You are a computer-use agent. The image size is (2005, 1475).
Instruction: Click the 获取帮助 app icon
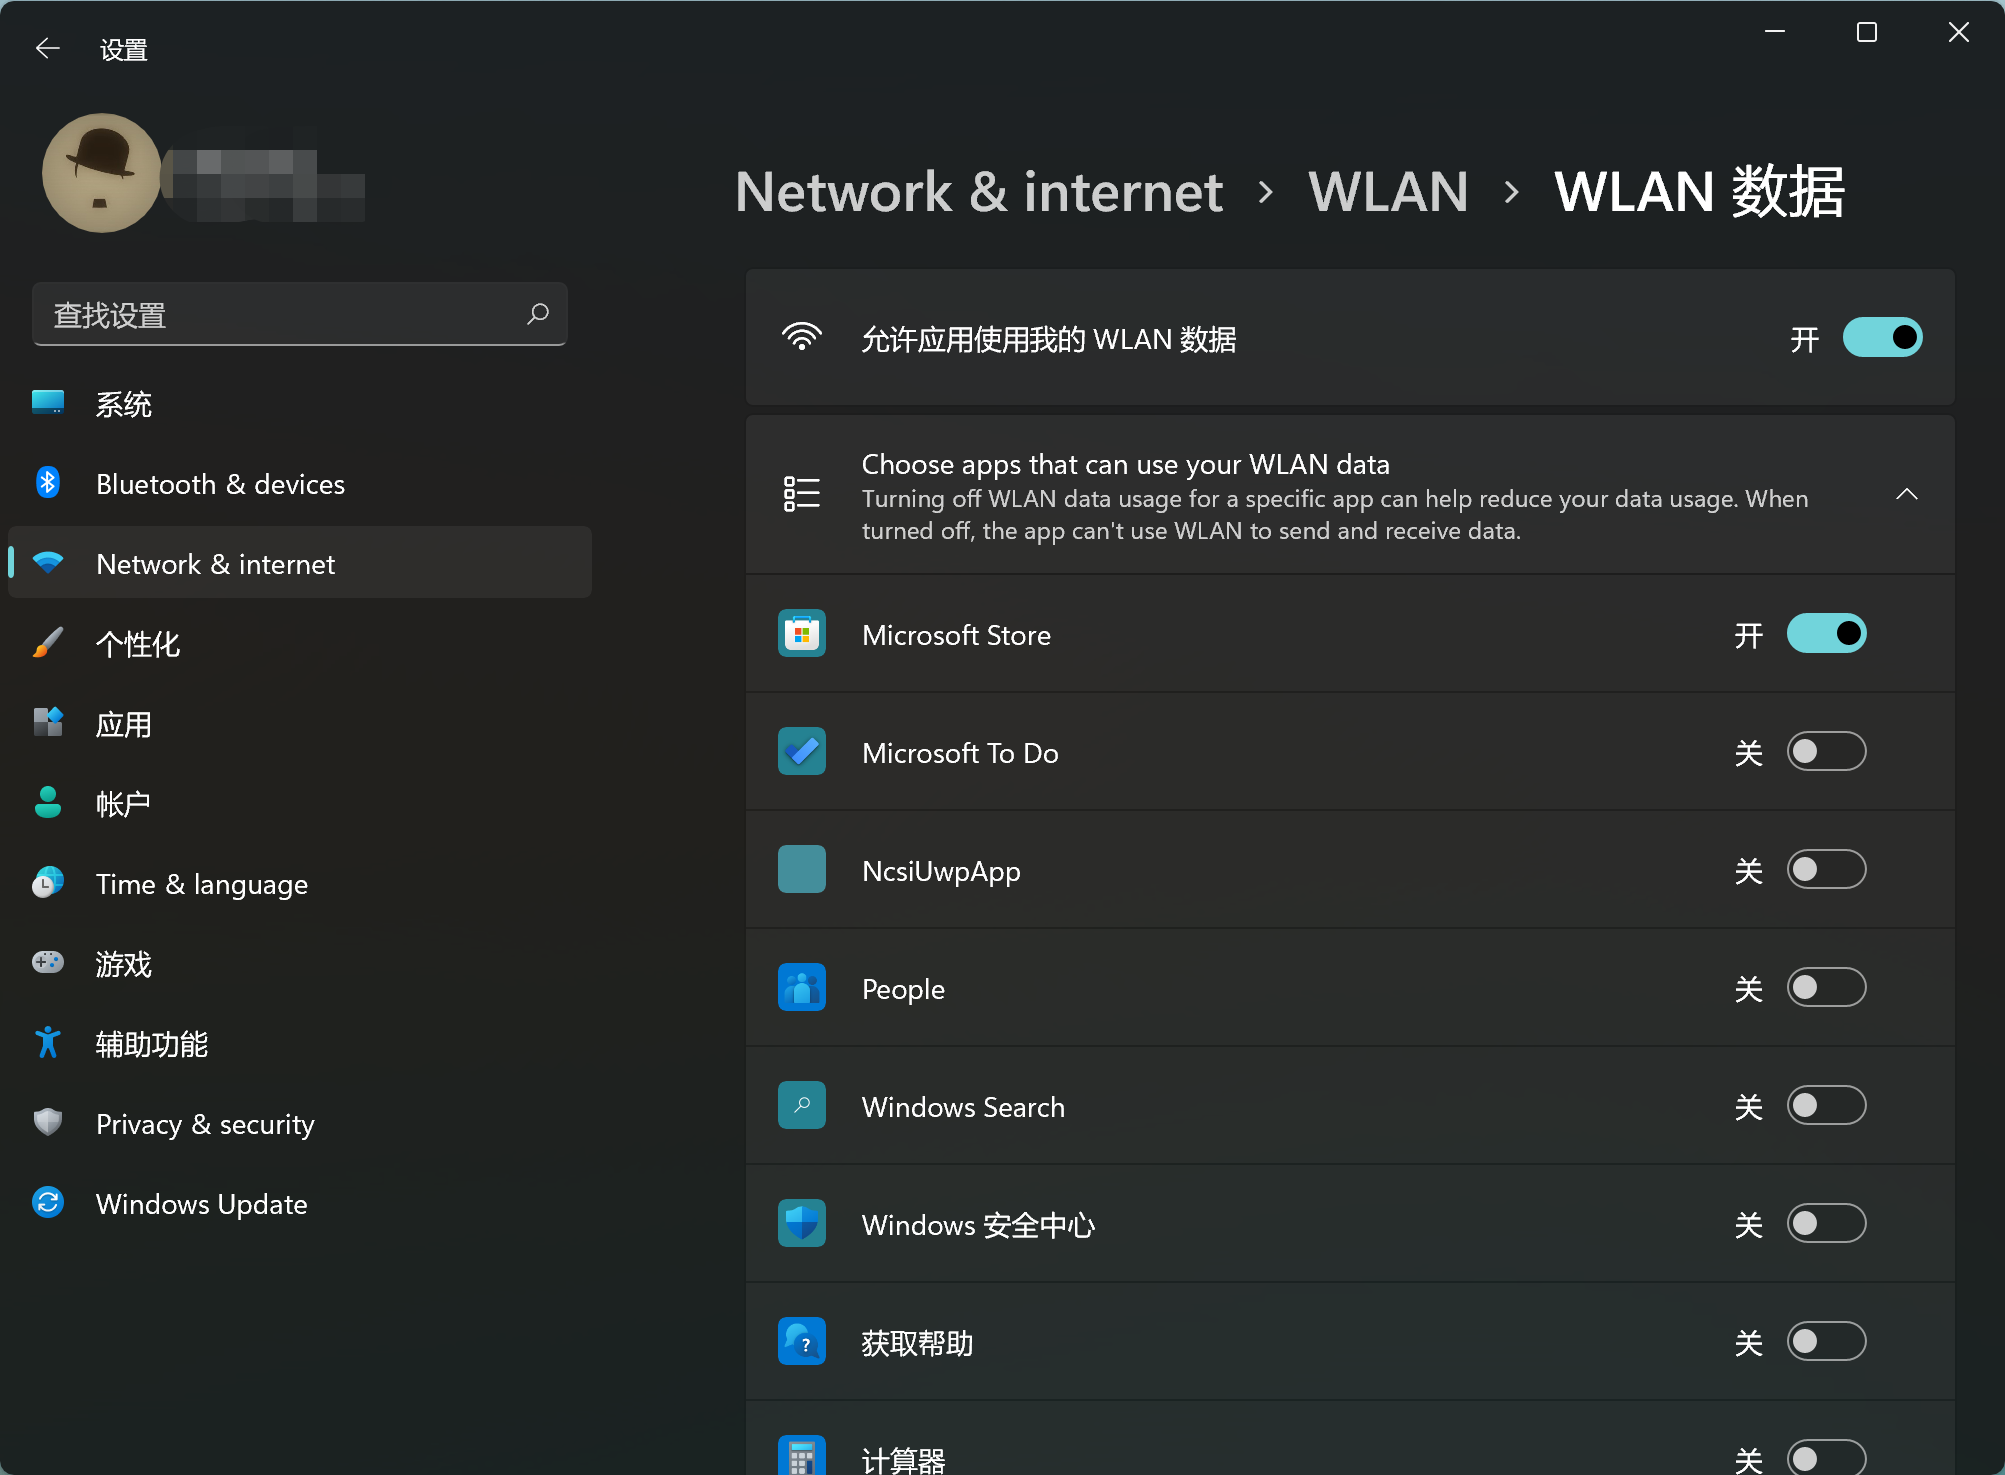[x=802, y=1342]
